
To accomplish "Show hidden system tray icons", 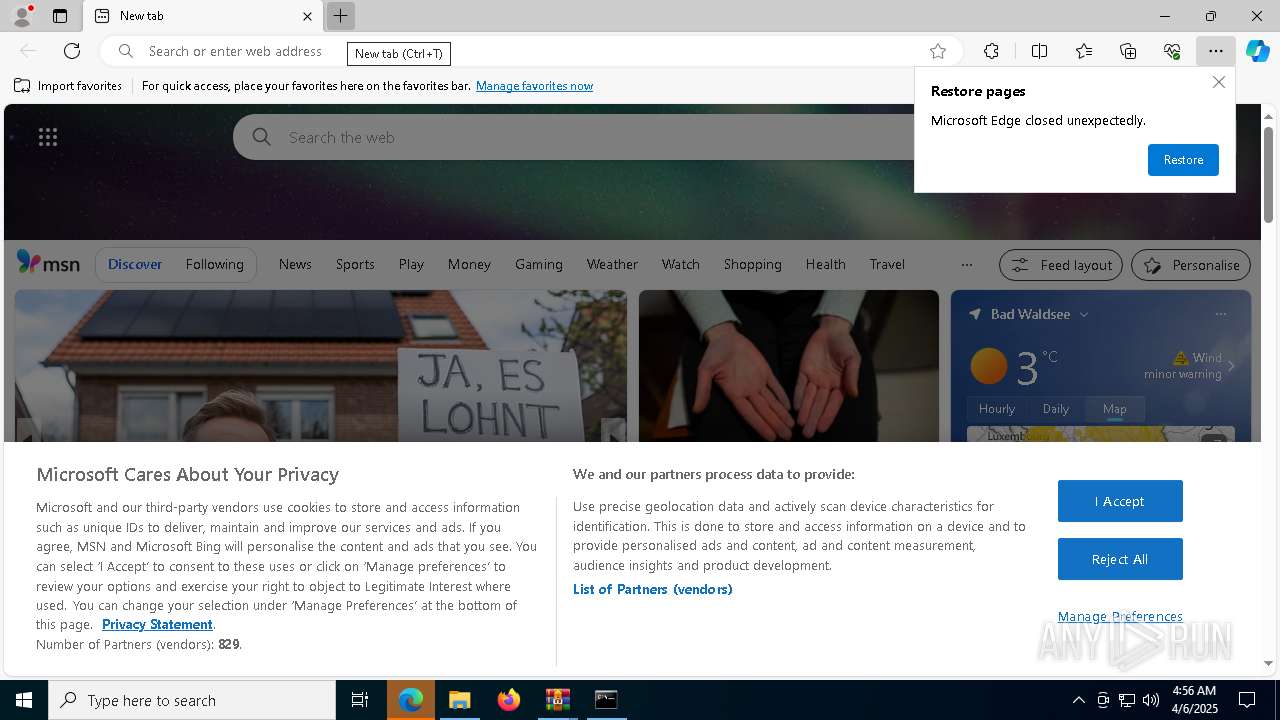I will pos(1078,700).
